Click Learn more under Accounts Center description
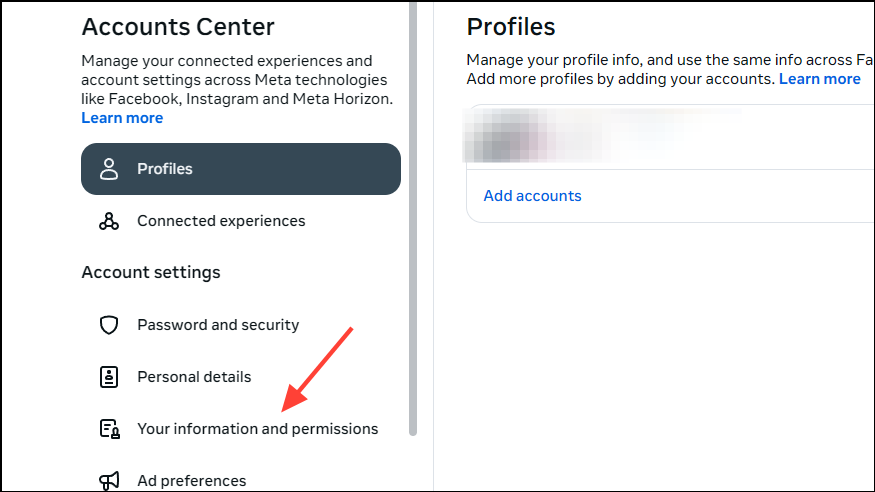The height and width of the screenshot is (492, 875). click(x=122, y=118)
